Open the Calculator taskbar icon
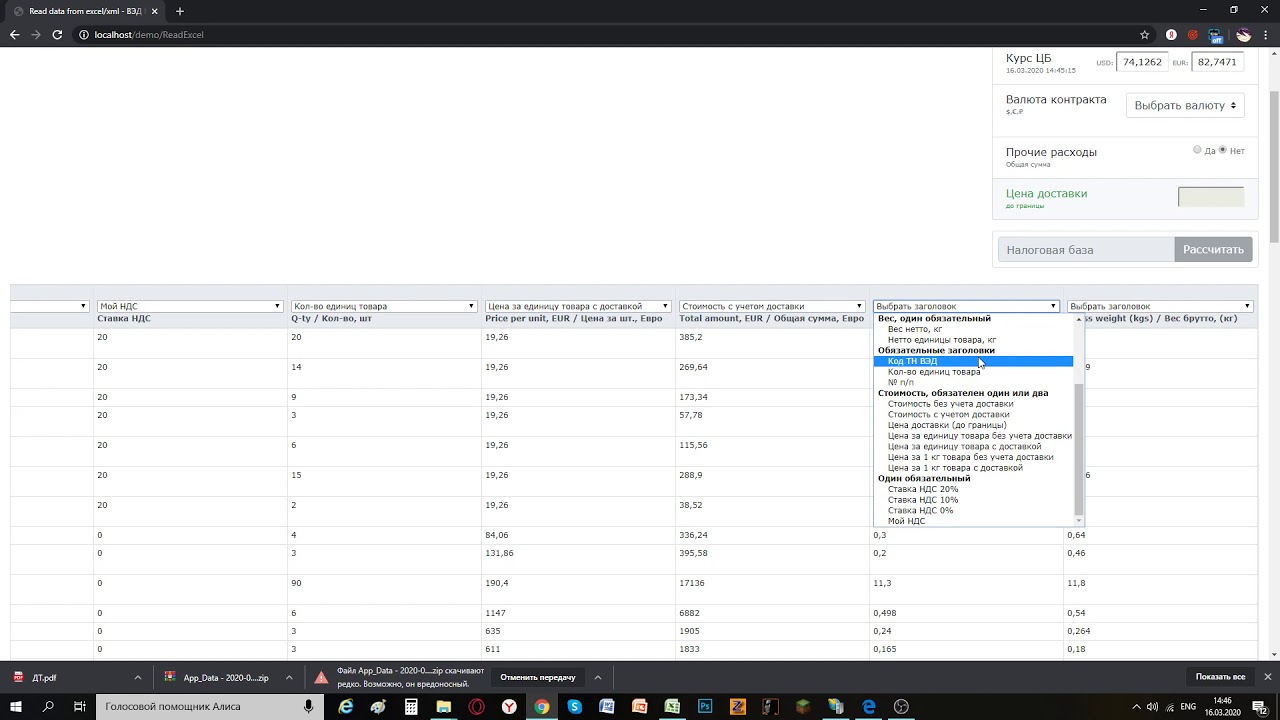This screenshot has height=720, width=1280. (411, 706)
